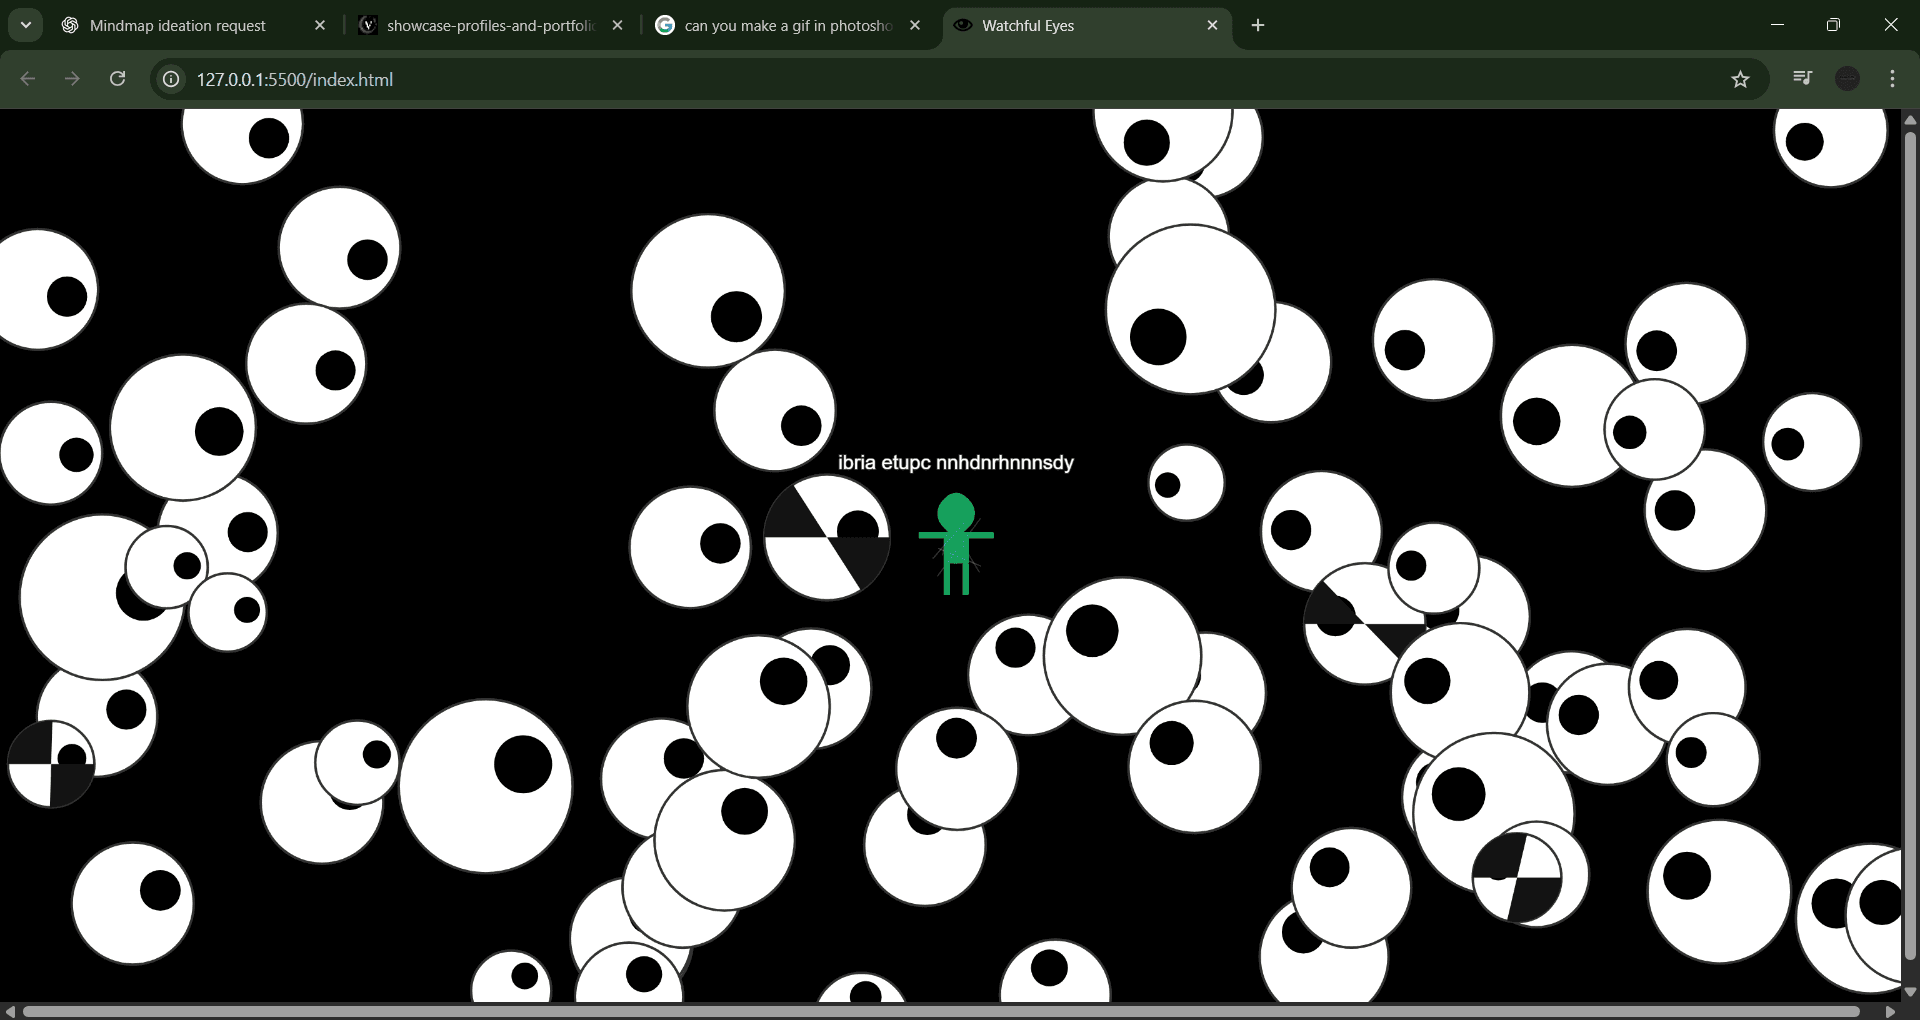Screen dimensions: 1920x1020
Task: Close the Google search tab
Action: (x=915, y=26)
